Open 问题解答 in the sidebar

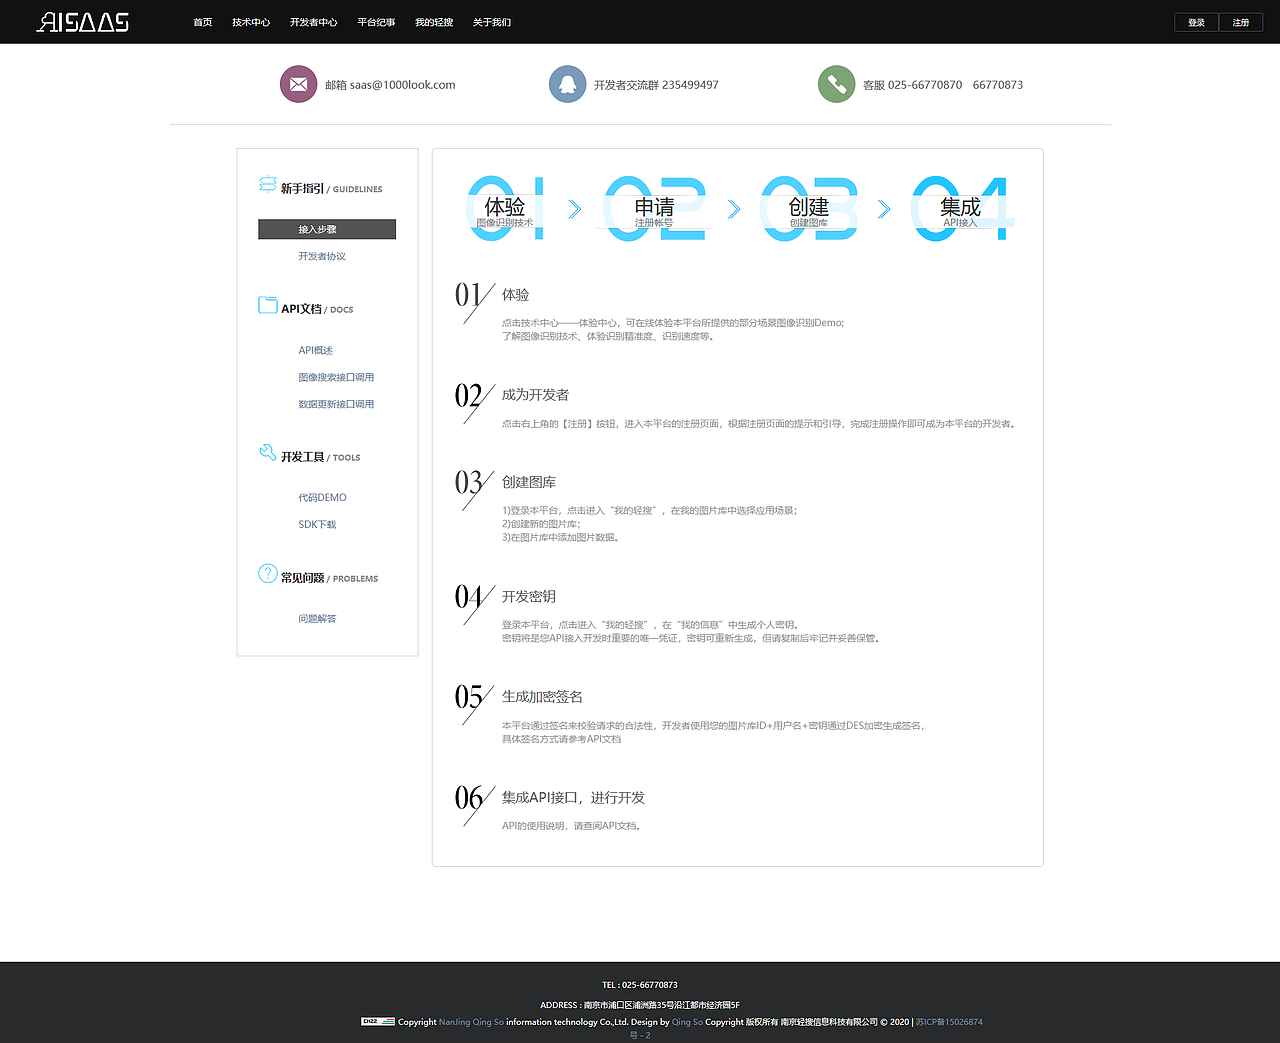(317, 618)
